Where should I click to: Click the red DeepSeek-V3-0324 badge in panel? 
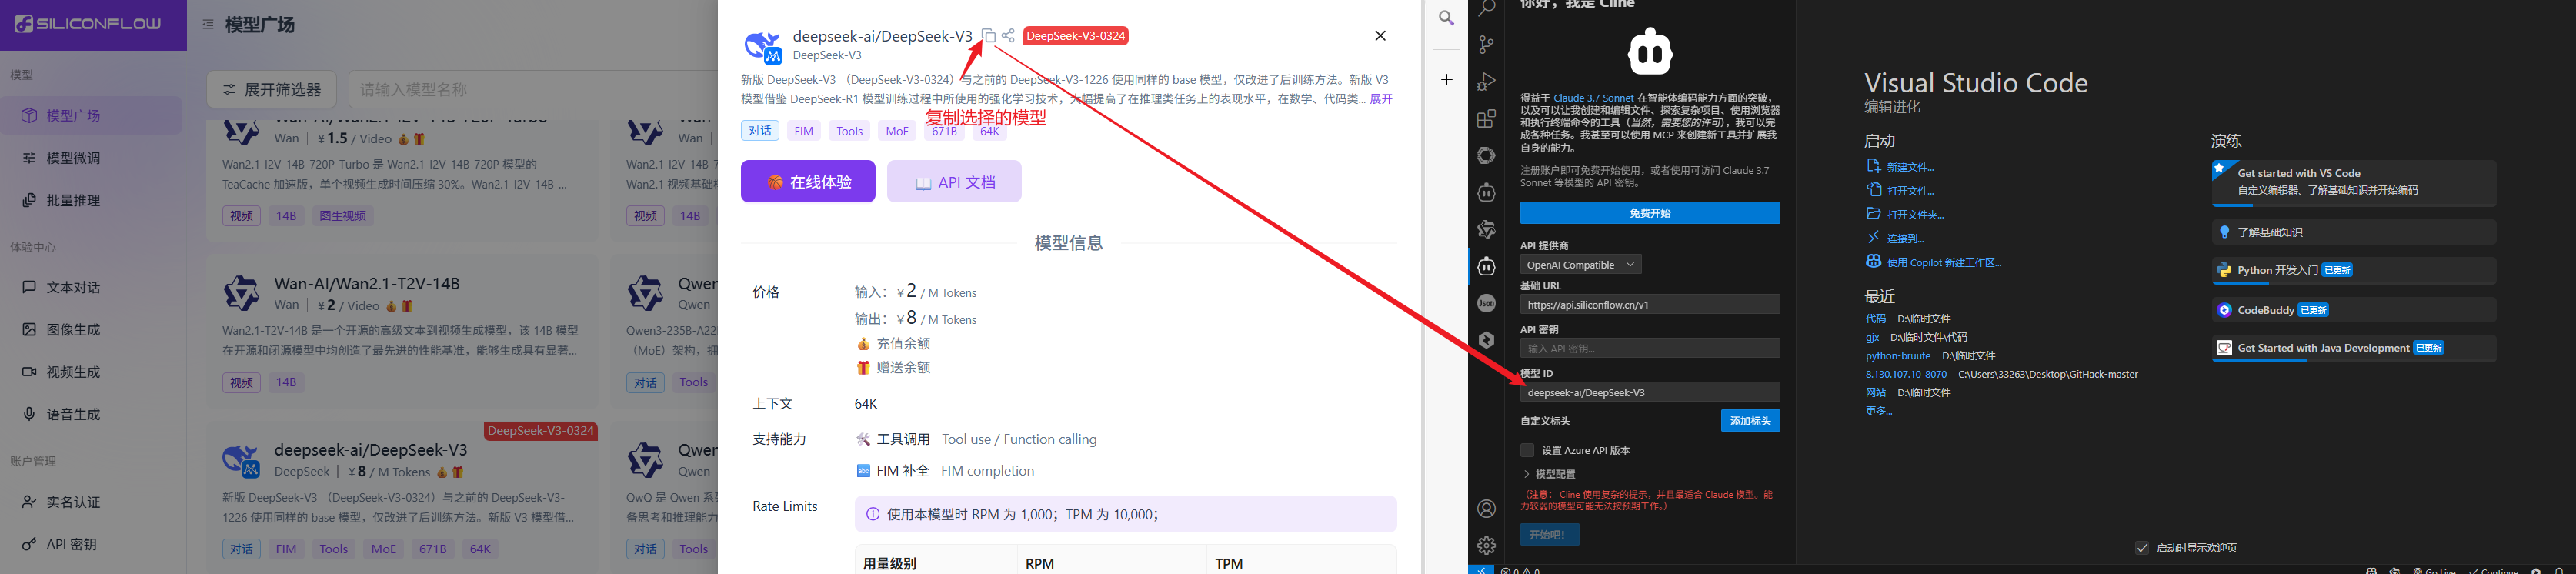(1076, 36)
